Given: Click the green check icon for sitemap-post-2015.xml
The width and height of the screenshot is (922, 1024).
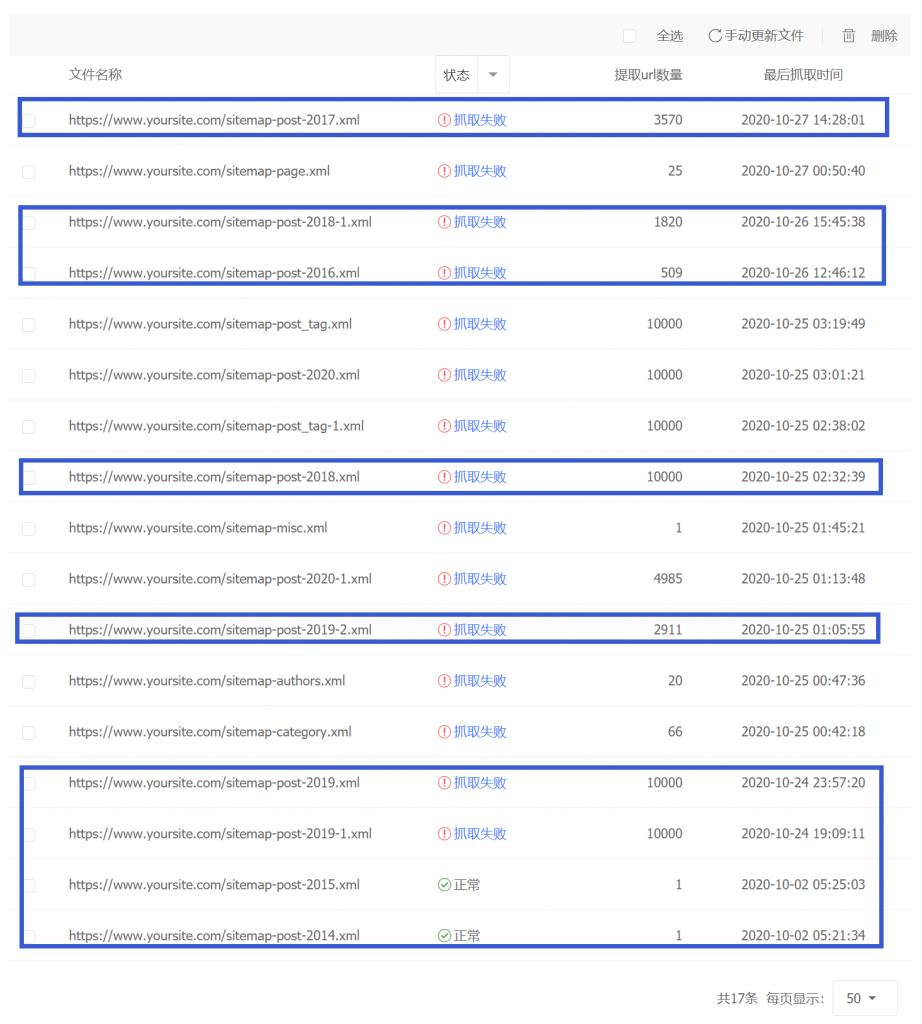Looking at the screenshot, I should click(x=444, y=885).
